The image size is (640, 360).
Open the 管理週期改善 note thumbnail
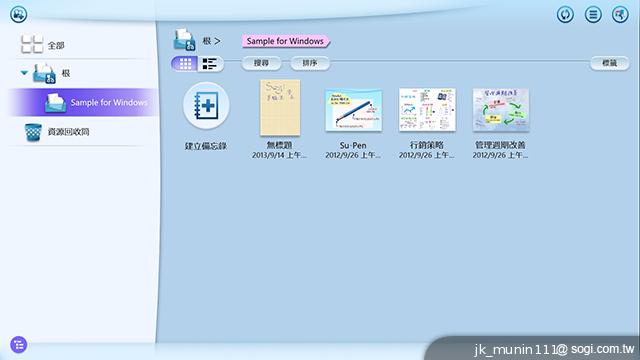(501, 110)
